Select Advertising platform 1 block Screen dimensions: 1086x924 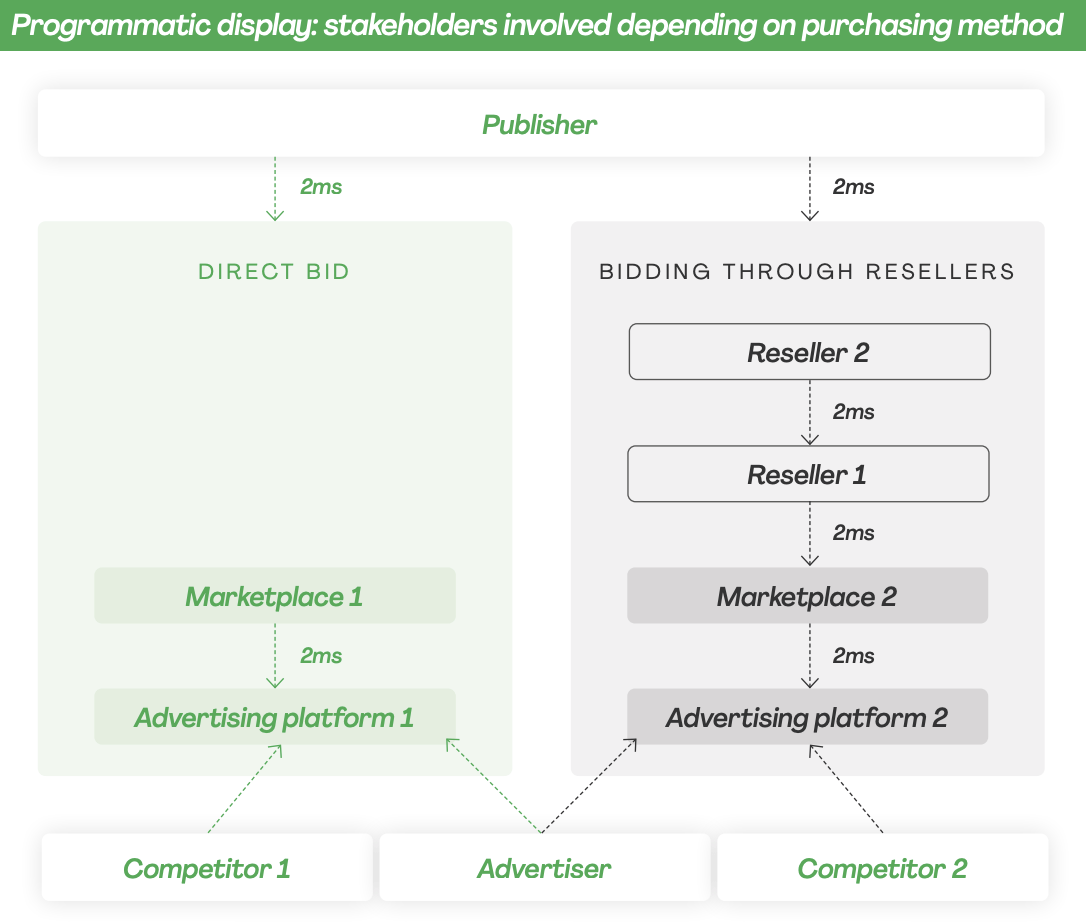point(274,717)
